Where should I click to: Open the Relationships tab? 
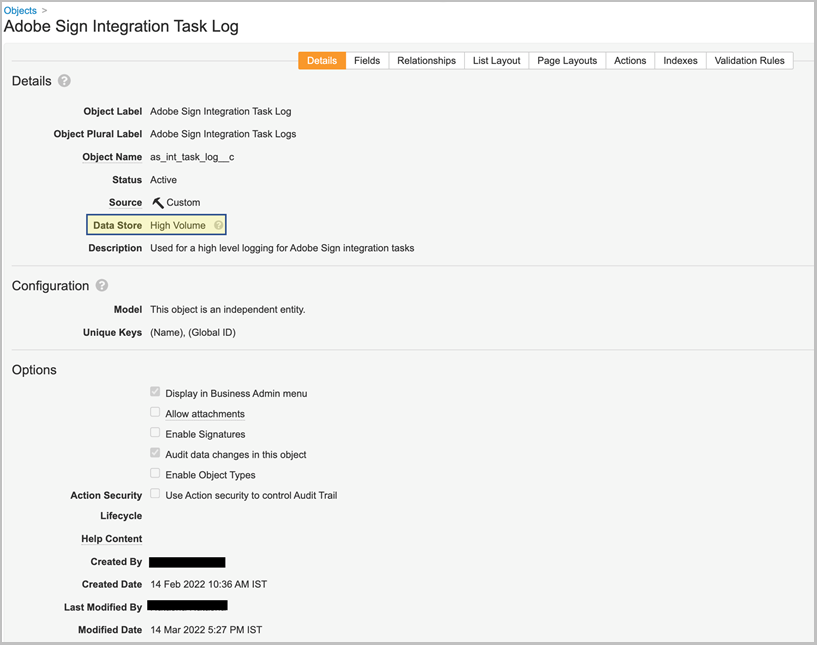tap(426, 60)
